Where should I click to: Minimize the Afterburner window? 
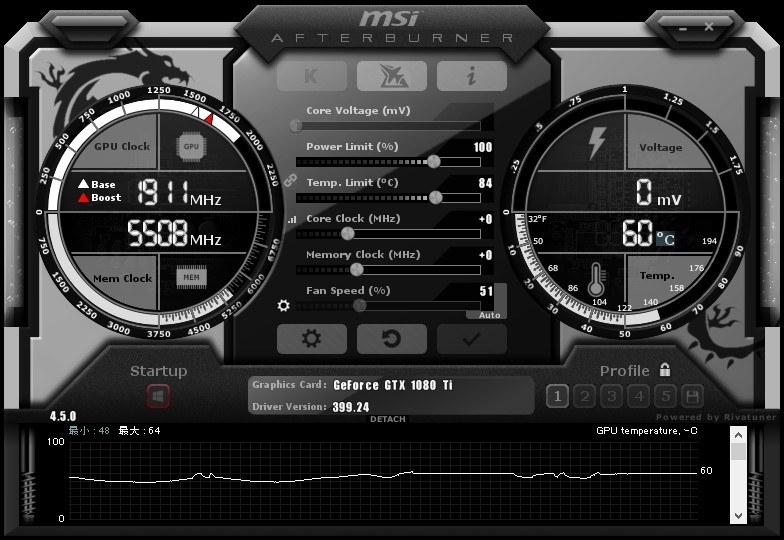[x=683, y=28]
